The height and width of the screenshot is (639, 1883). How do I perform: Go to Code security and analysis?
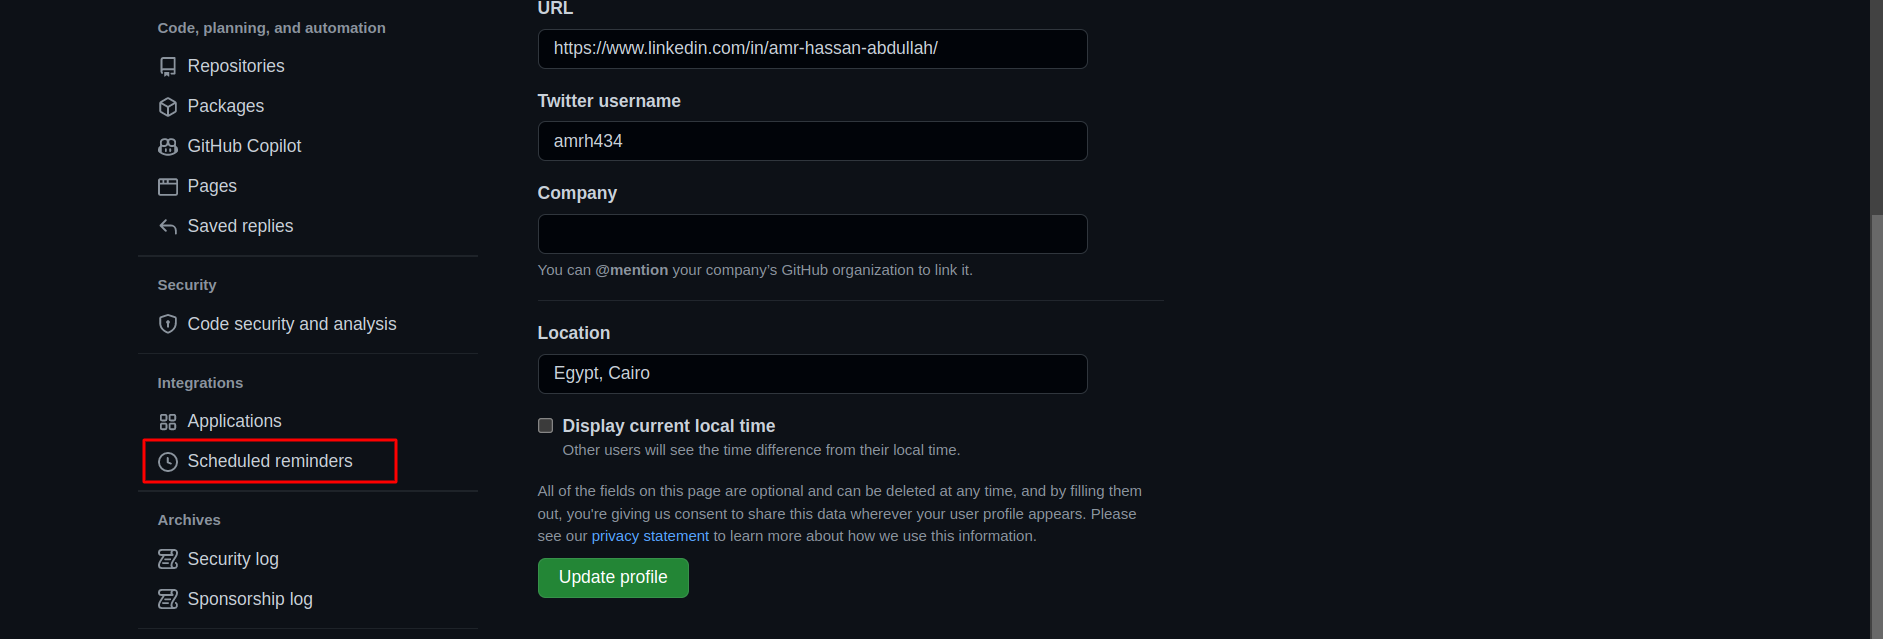[x=291, y=324]
